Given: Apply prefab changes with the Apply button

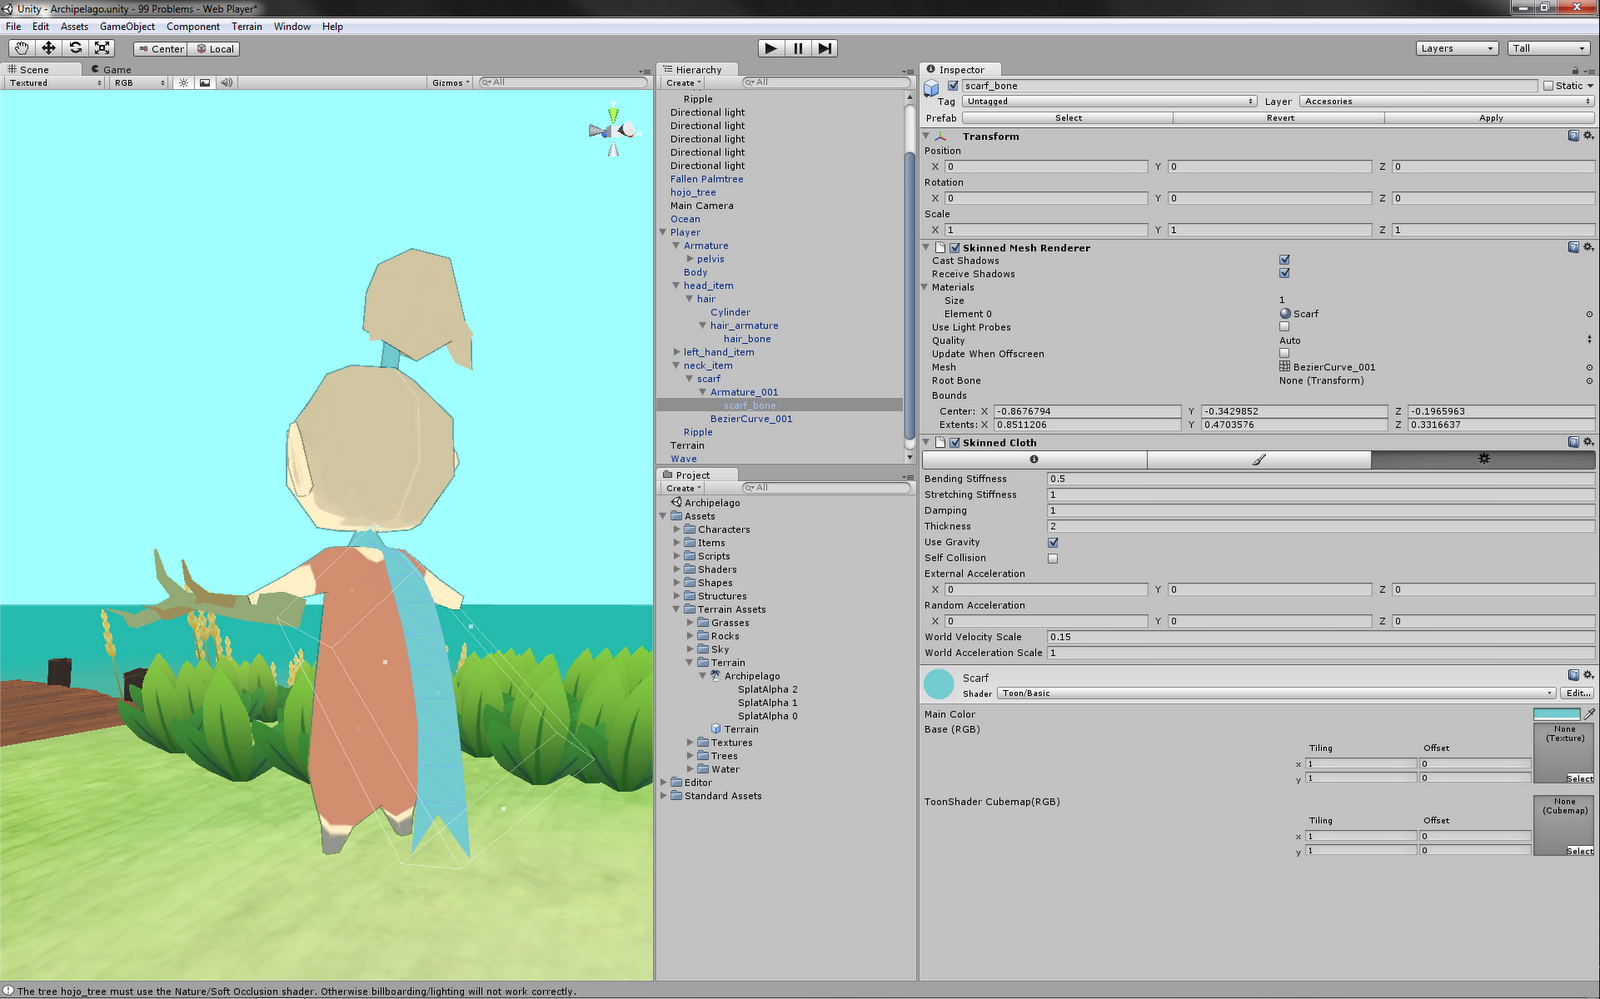Looking at the screenshot, I should (x=1489, y=117).
